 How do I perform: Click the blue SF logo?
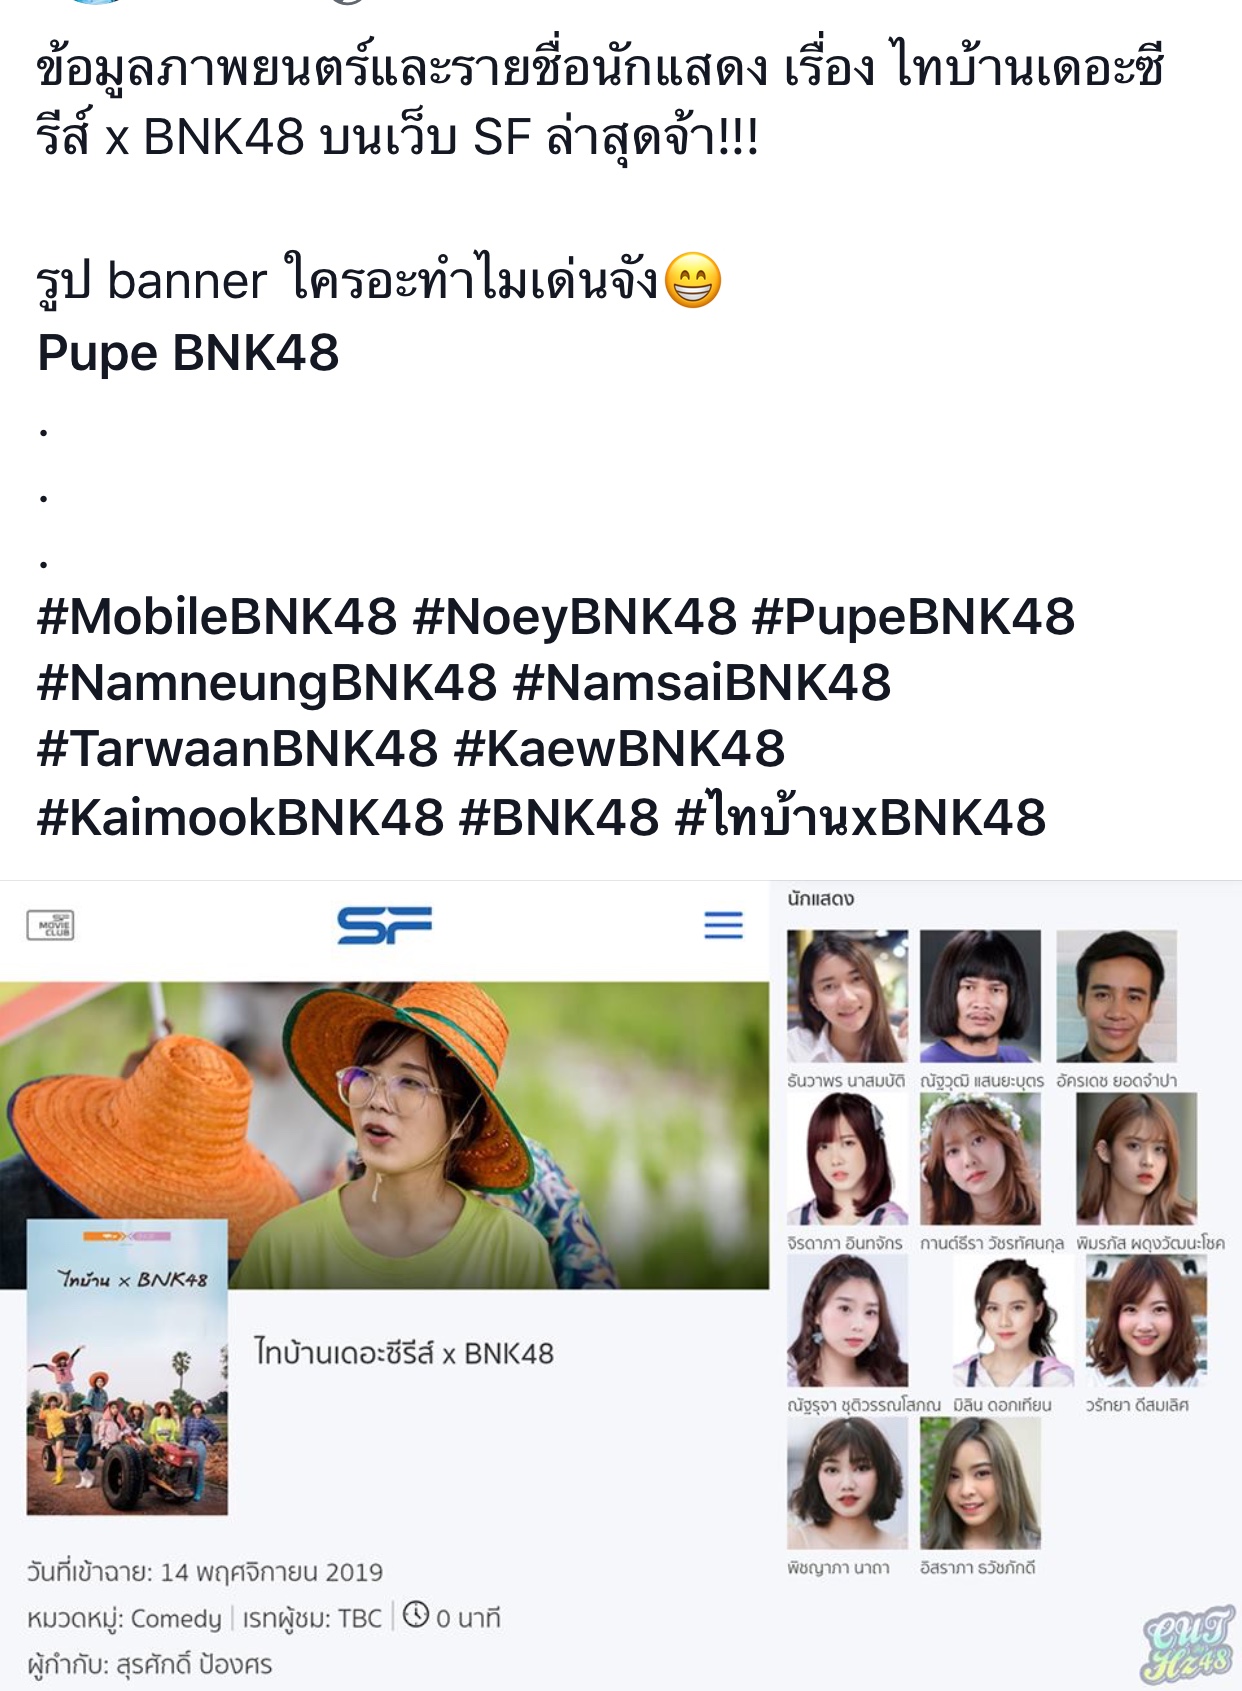(385, 925)
